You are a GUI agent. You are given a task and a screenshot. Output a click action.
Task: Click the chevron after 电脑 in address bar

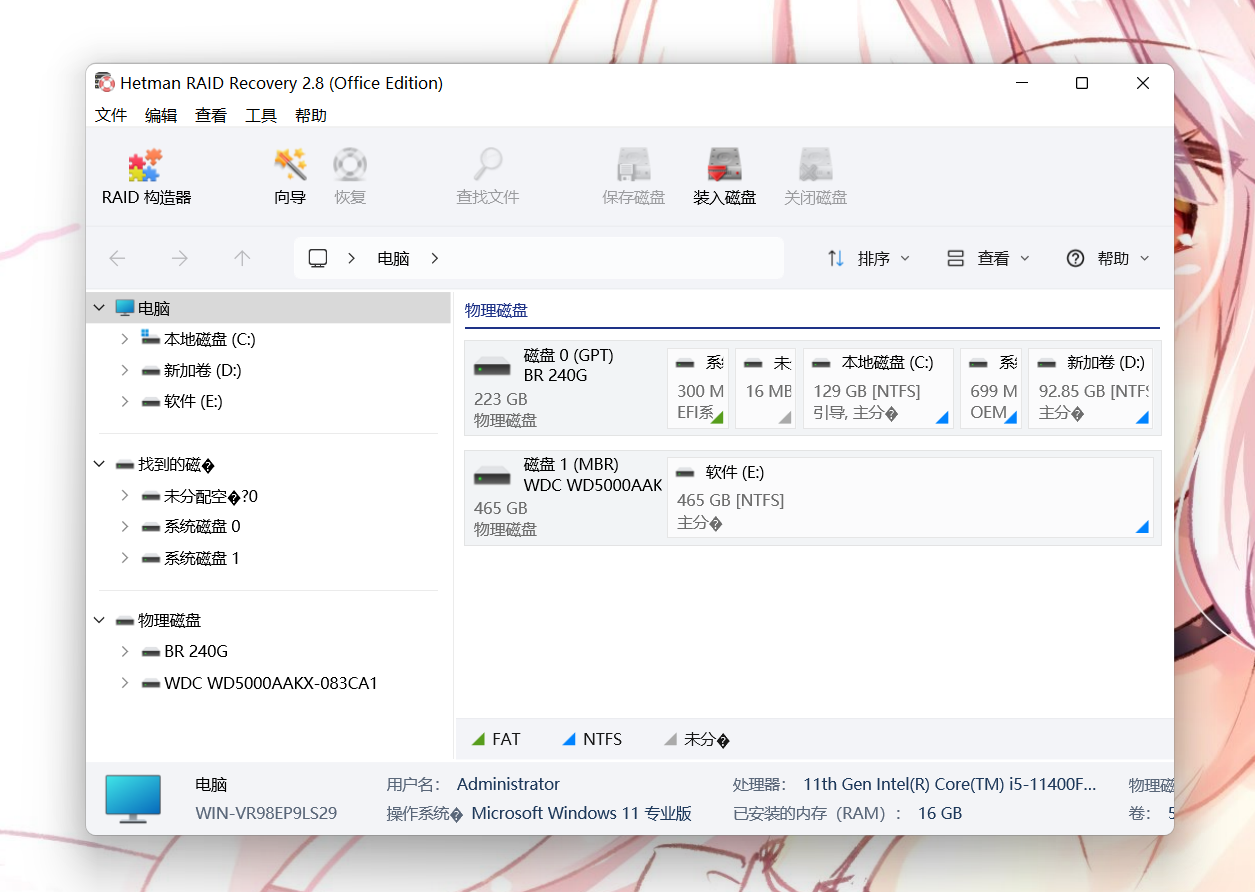(434, 258)
